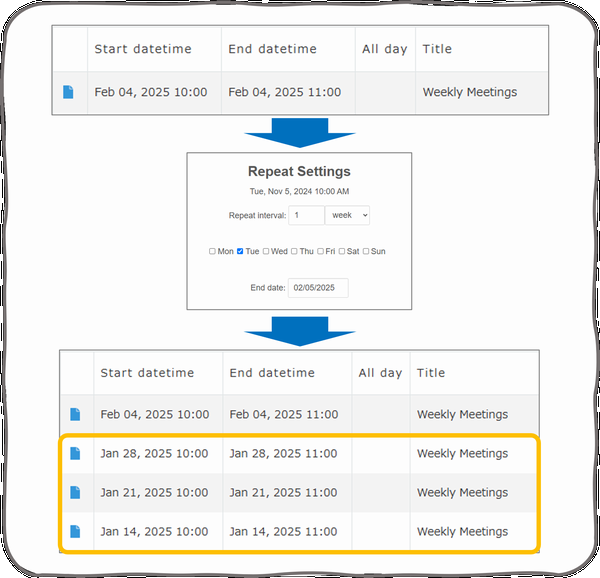
Task: Click the End date field 02/05/2025
Action: pos(318,288)
